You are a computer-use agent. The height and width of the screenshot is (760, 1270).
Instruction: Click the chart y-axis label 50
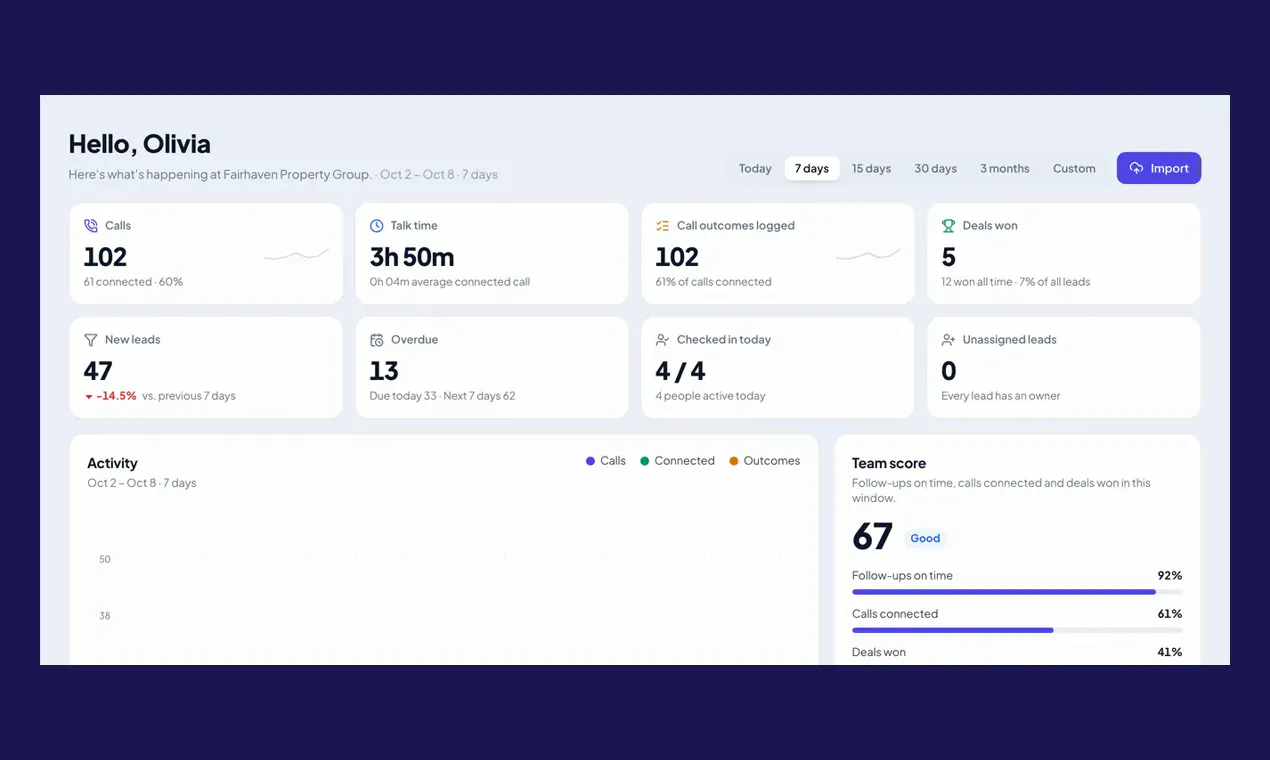105,560
